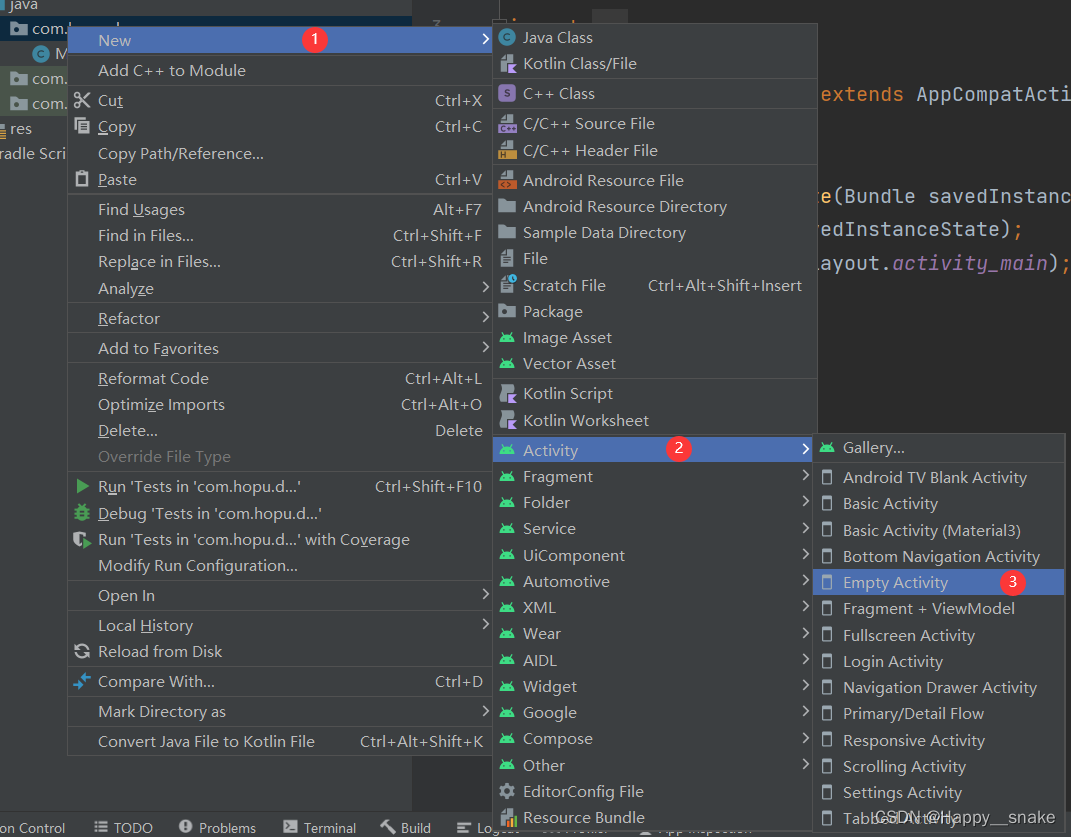Select Responsive Activity
1071x837 pixels.
938,741
